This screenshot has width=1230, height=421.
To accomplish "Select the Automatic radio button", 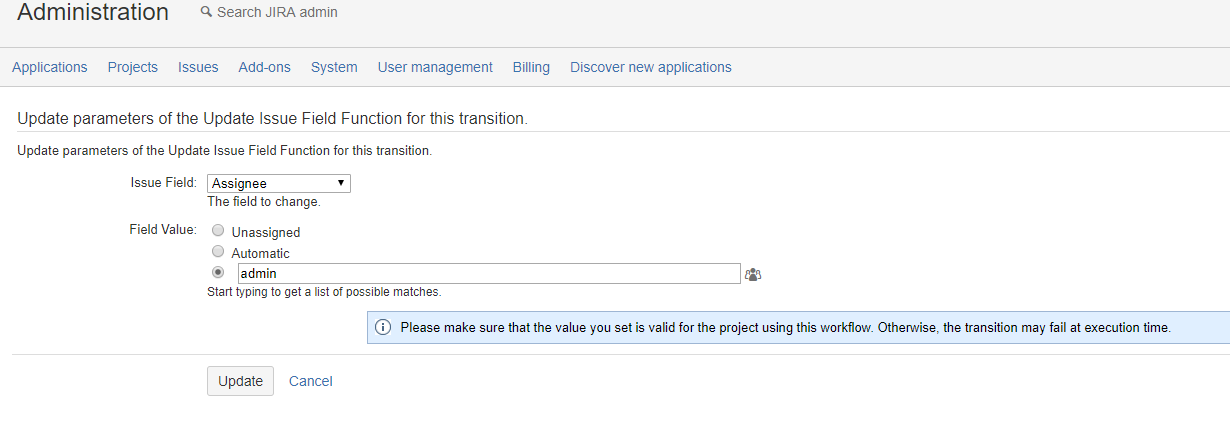I will click(218, 252).
